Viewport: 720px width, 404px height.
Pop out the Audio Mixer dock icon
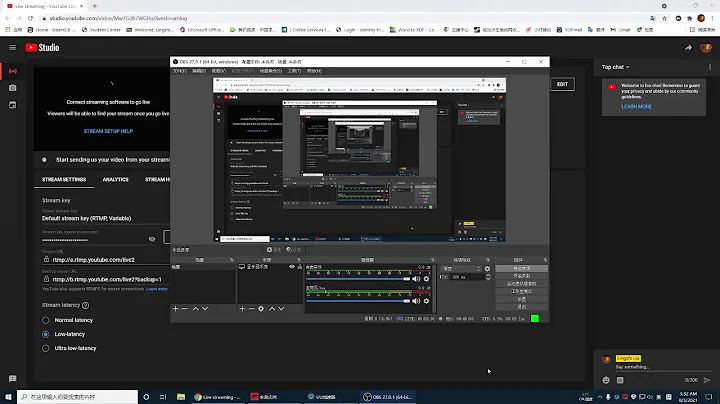click(x=433, y=260)
